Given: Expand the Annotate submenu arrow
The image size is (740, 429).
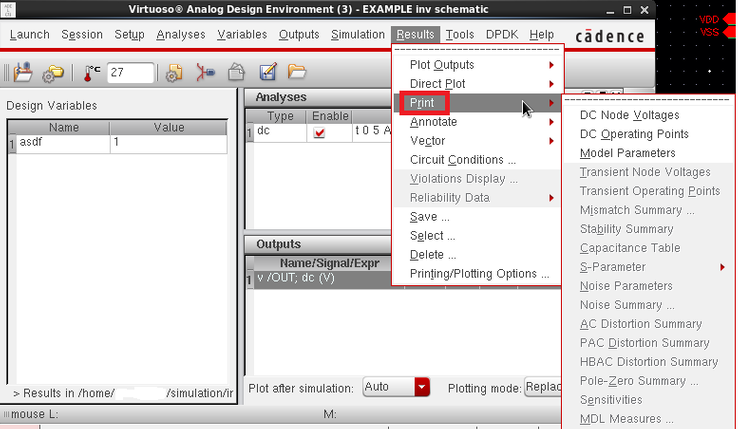Looking at the screenshot, I should coord(551,122).
